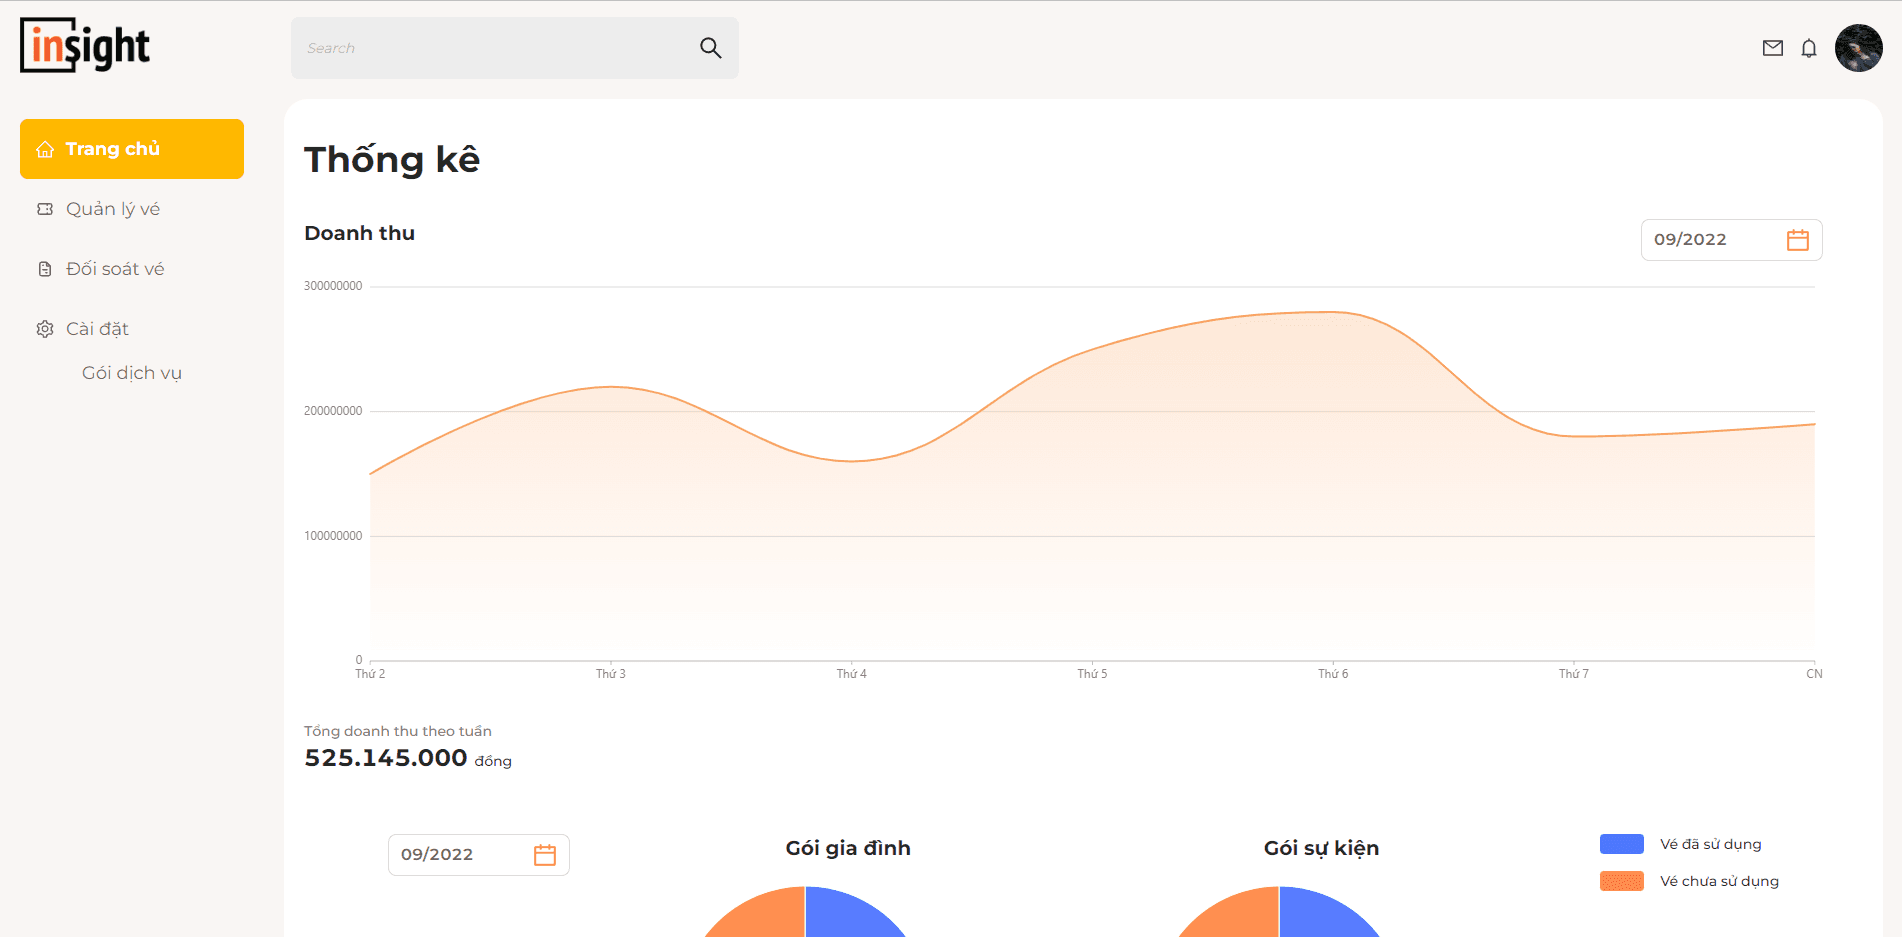The image size is (1902, 937).
Task: Click the 09/2022 field beside the pie charts
Action: [x=479, y=855]
